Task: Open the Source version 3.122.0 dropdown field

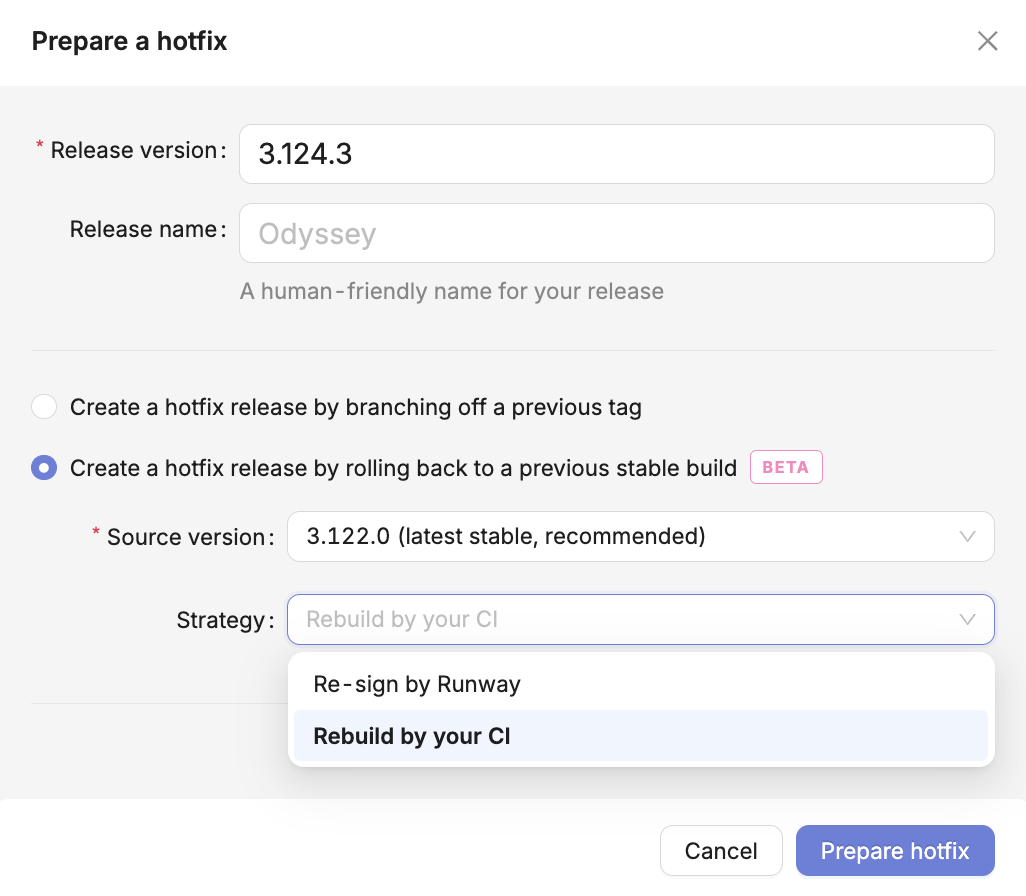Action: point(620,537)
